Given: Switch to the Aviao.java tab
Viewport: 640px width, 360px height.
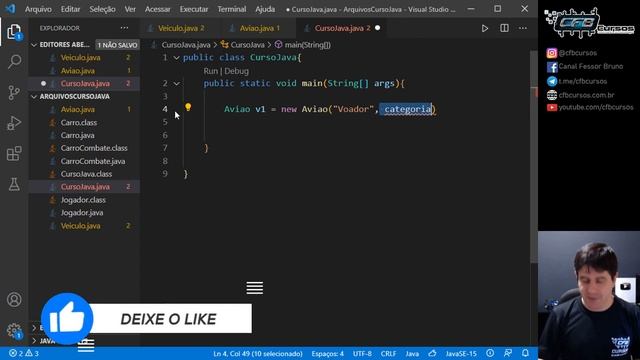Looking at the screenshot, I should click(257, 28).
